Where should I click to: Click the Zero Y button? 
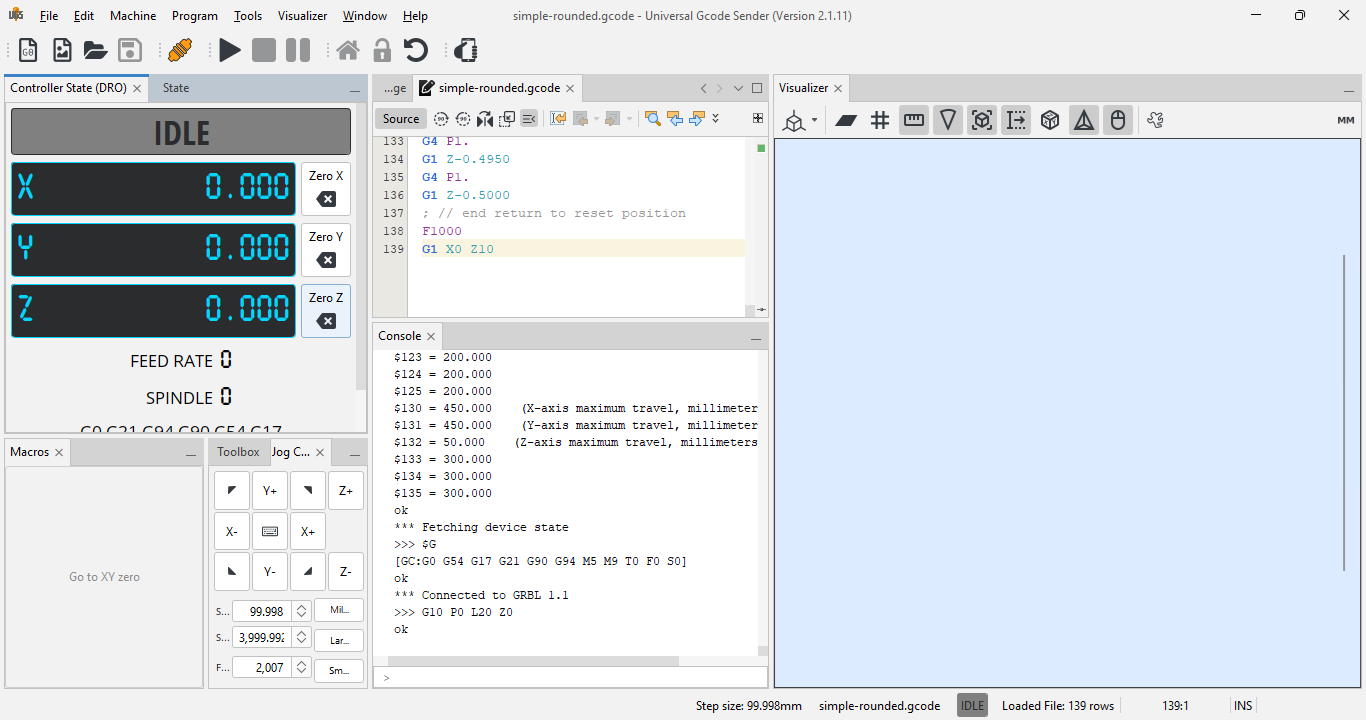pyautogui.click(x=326, y=250)
